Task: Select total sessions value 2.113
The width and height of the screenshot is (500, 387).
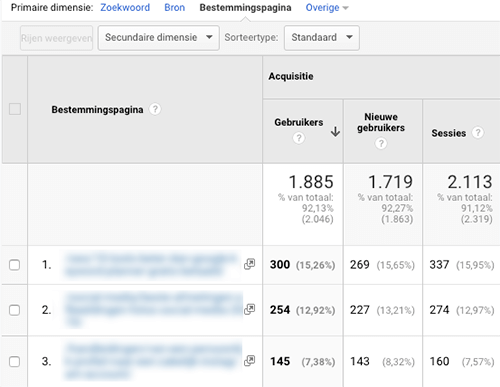Action: pos(470,182)
